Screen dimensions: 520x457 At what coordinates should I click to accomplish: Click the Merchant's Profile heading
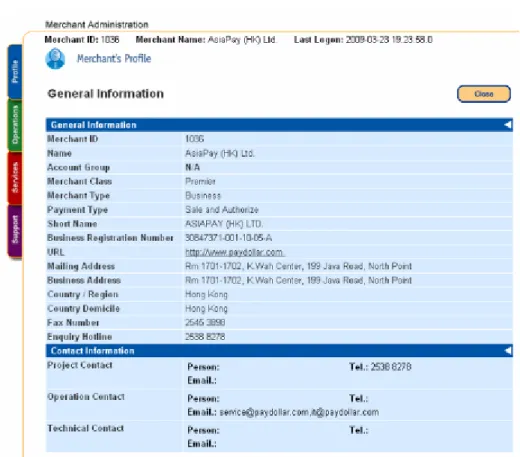(x=114, y=59)
